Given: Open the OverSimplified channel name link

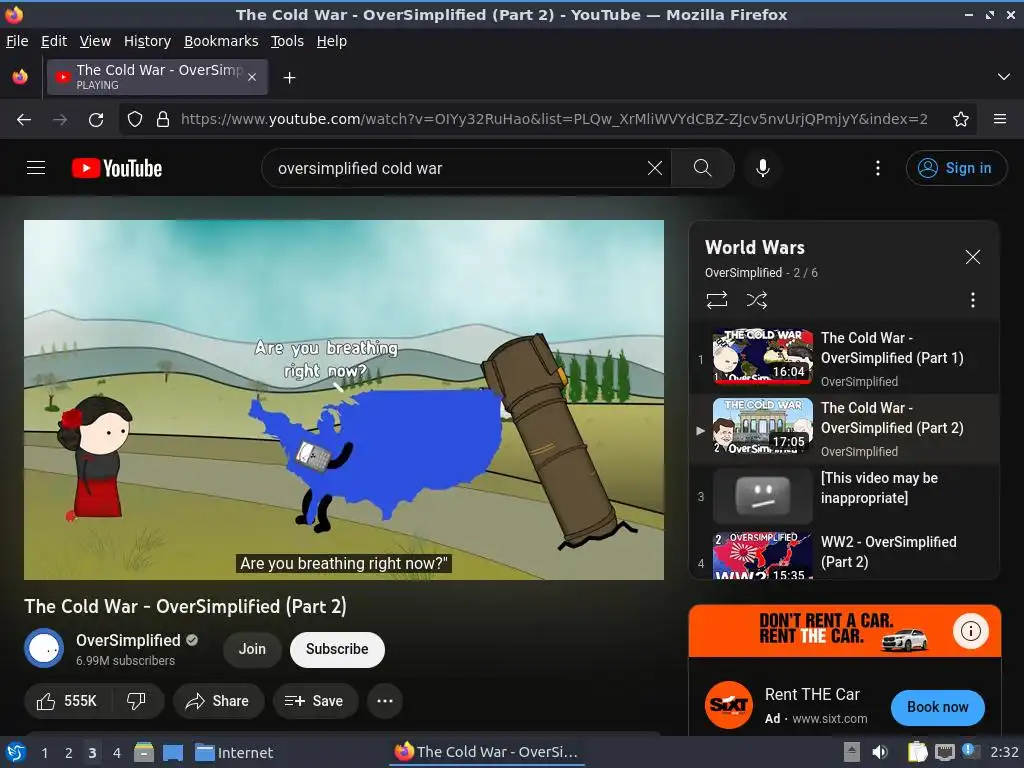Looking at the screenshot, I should coord(128,640).
